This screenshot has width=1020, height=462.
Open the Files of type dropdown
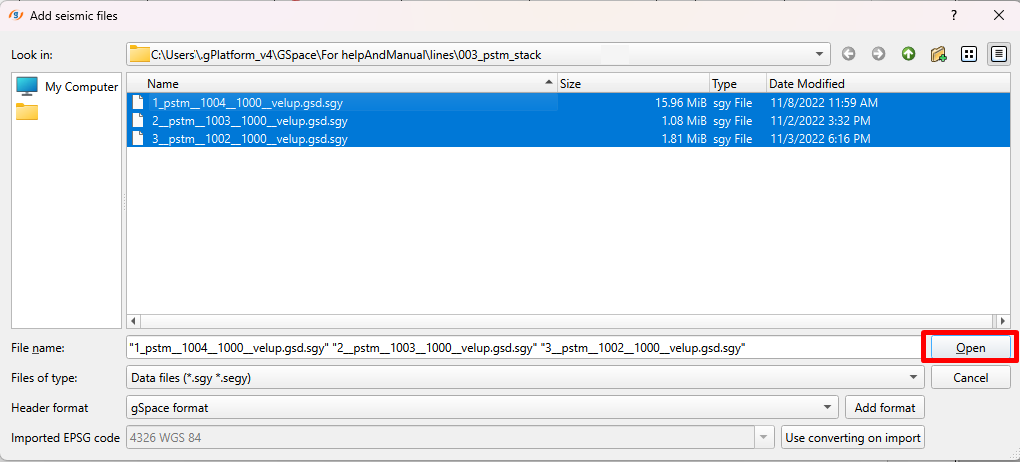914,377
